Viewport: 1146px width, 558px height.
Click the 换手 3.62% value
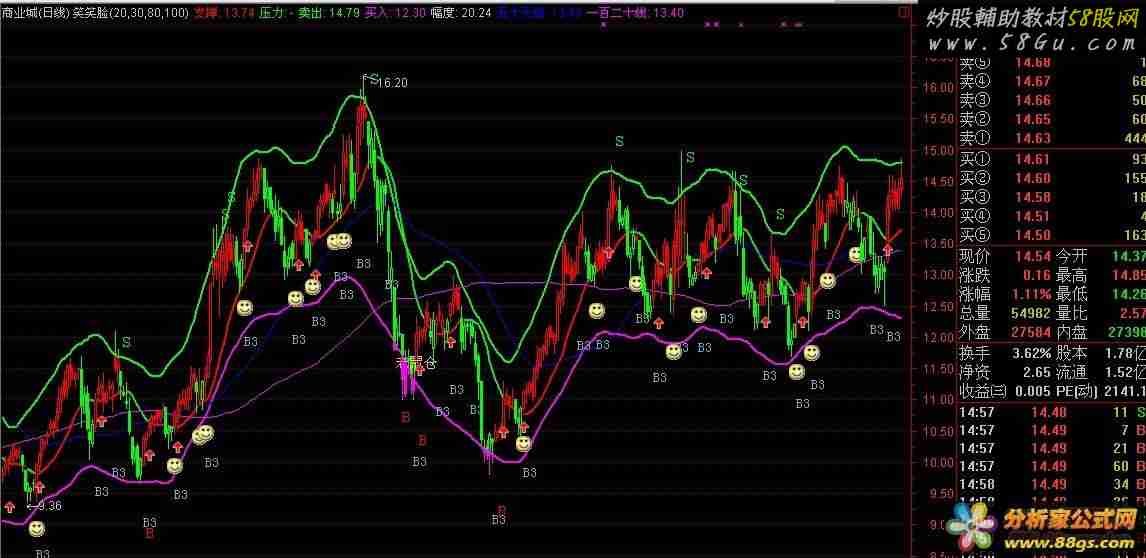pyautogui.click(x=1032, y=353)
